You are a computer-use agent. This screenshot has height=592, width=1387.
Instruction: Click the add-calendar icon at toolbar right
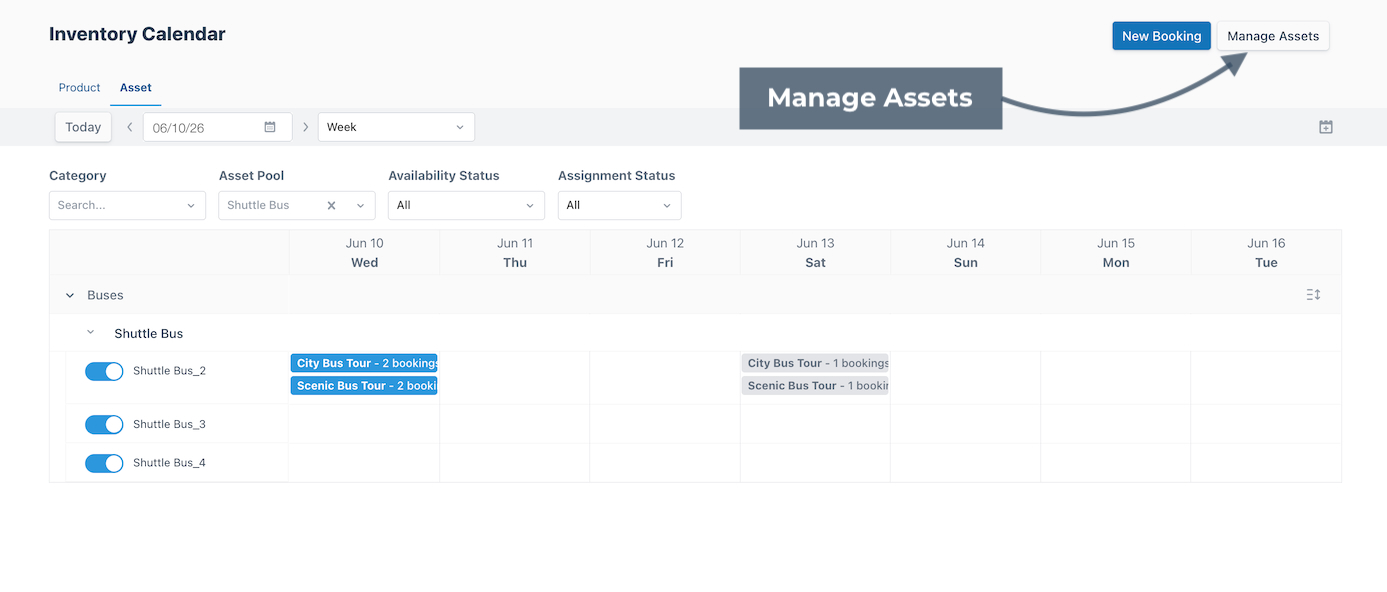click(x=1326, y=127)
